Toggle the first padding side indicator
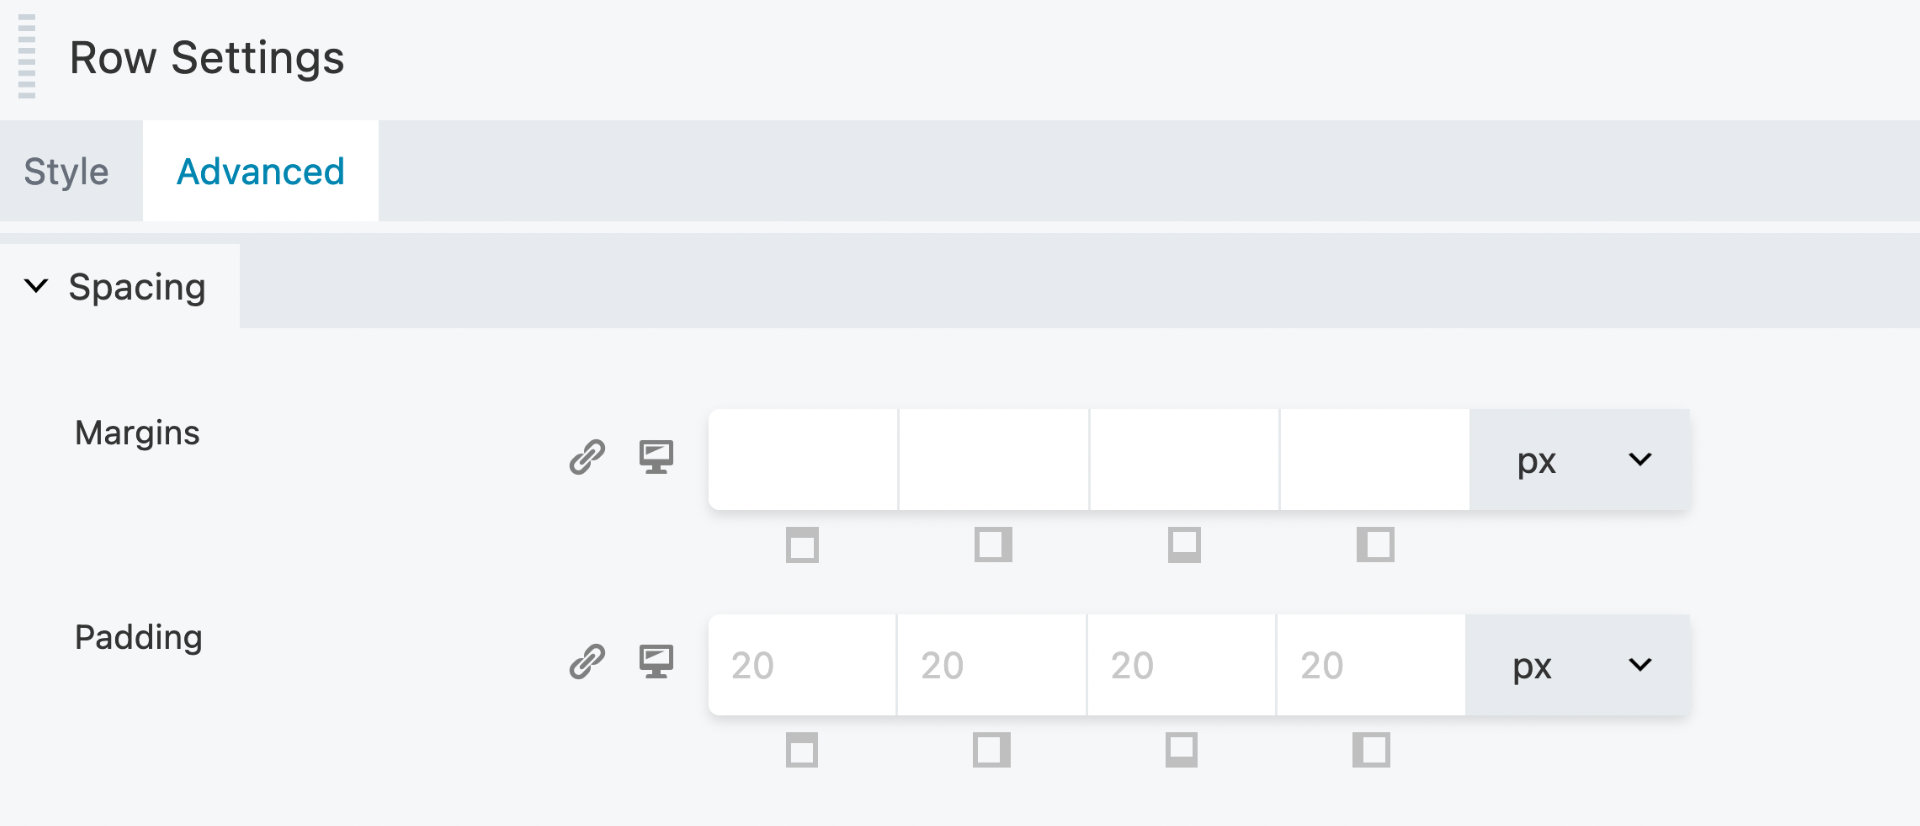Image resolution: width=1920 pixels, height=826 pixels. 802,750
